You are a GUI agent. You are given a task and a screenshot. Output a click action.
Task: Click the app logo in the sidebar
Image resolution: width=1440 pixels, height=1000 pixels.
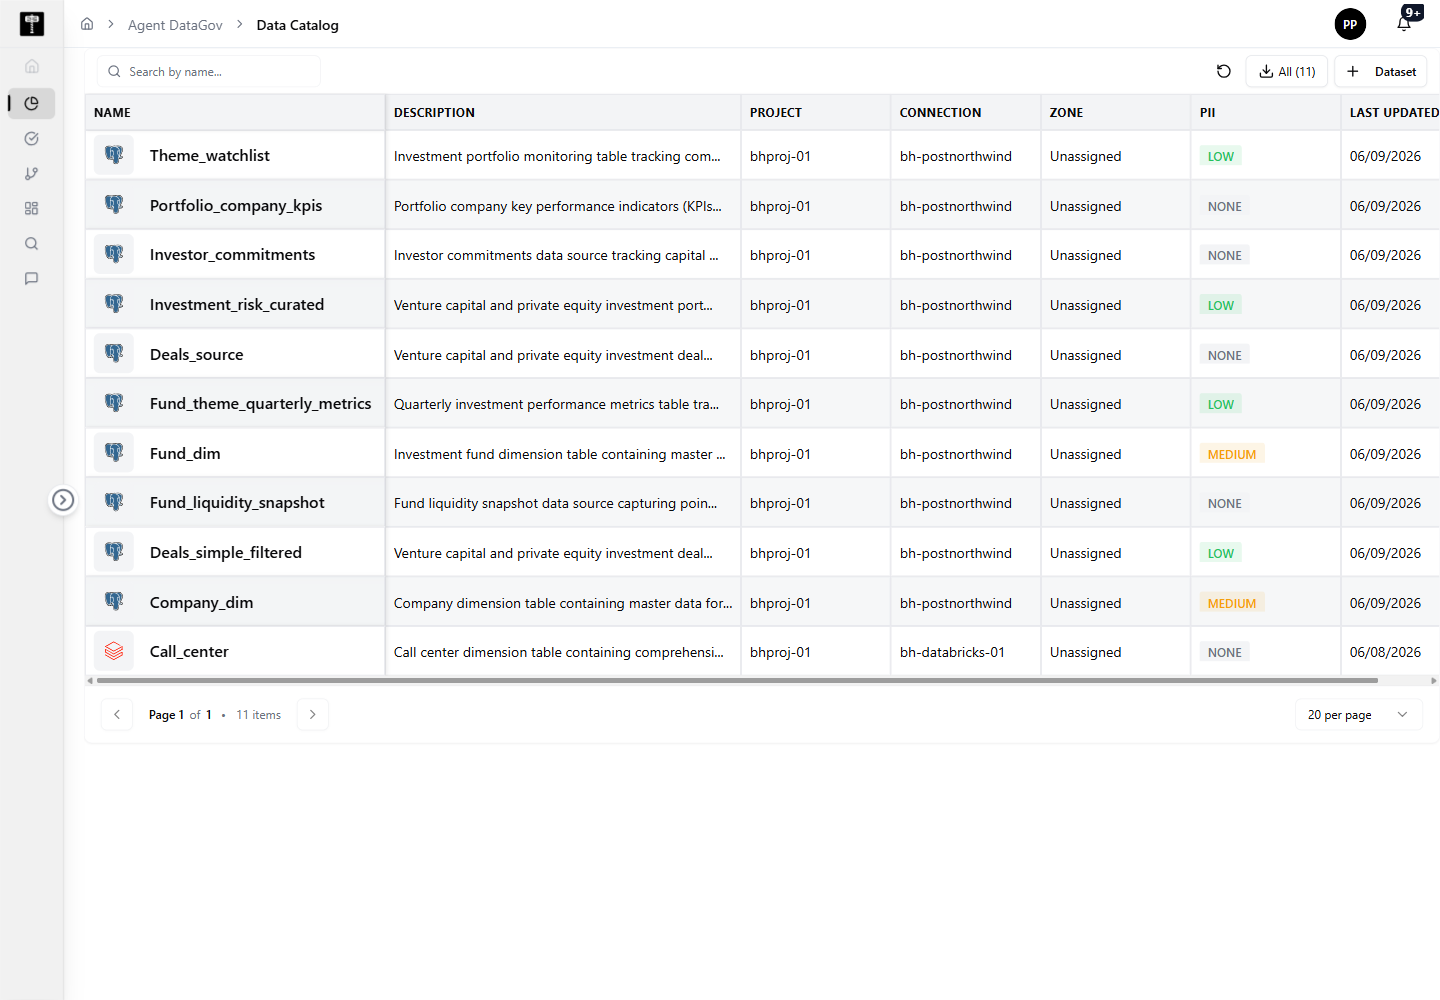[x=32, y=24]
